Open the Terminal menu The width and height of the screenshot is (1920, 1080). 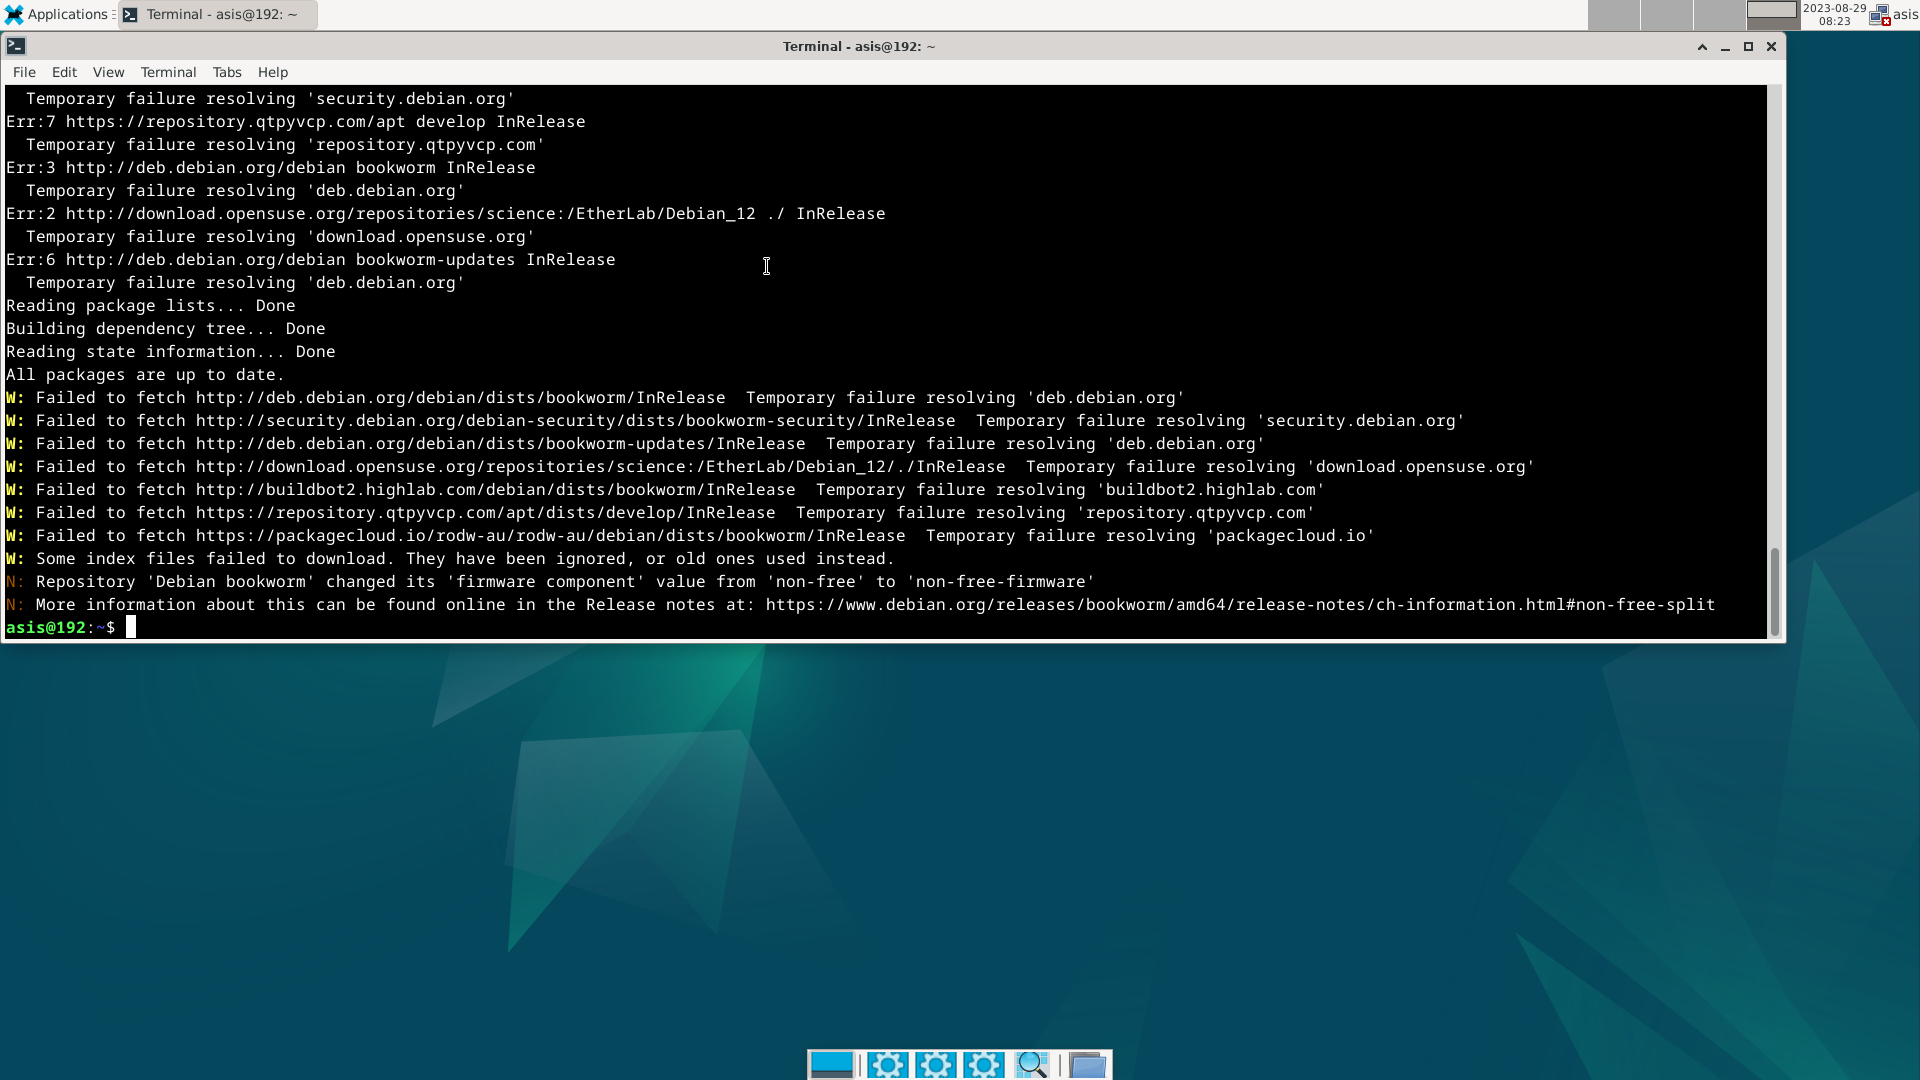coord(168,72)
